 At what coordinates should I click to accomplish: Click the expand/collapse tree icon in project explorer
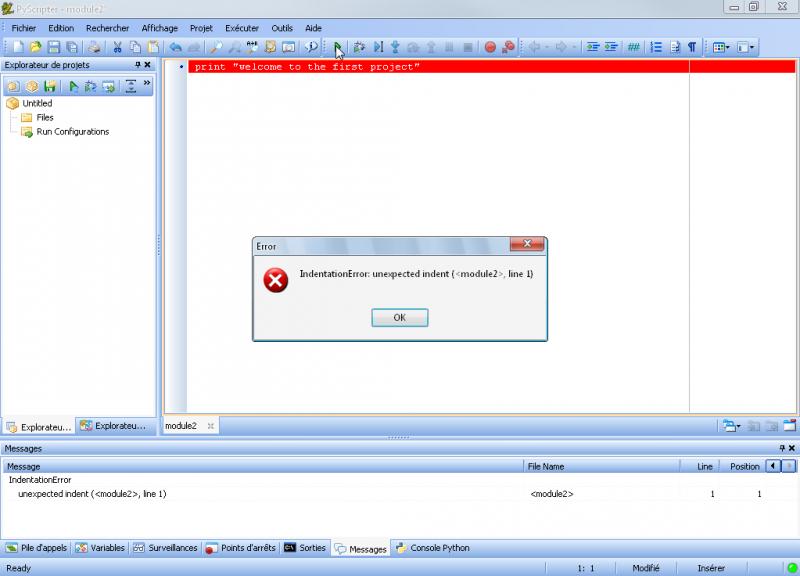coord(131,86)
